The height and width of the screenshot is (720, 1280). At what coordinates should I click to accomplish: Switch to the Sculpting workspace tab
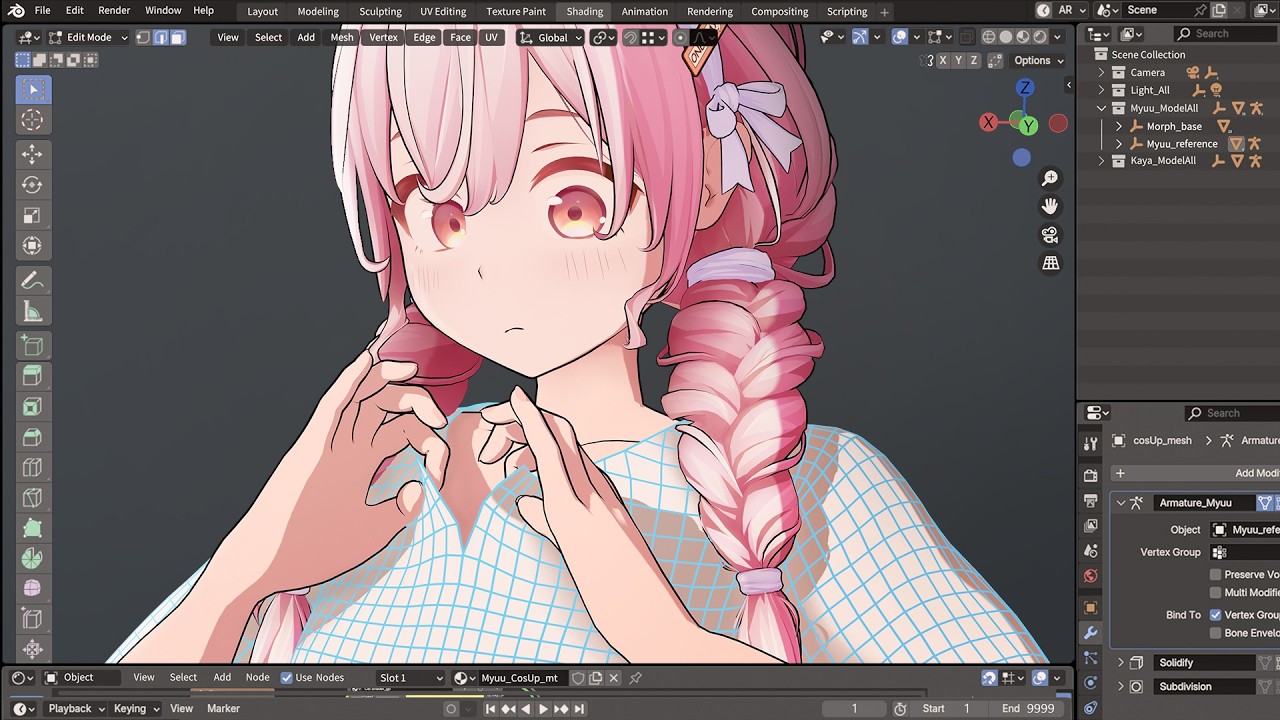click(380, 12)
